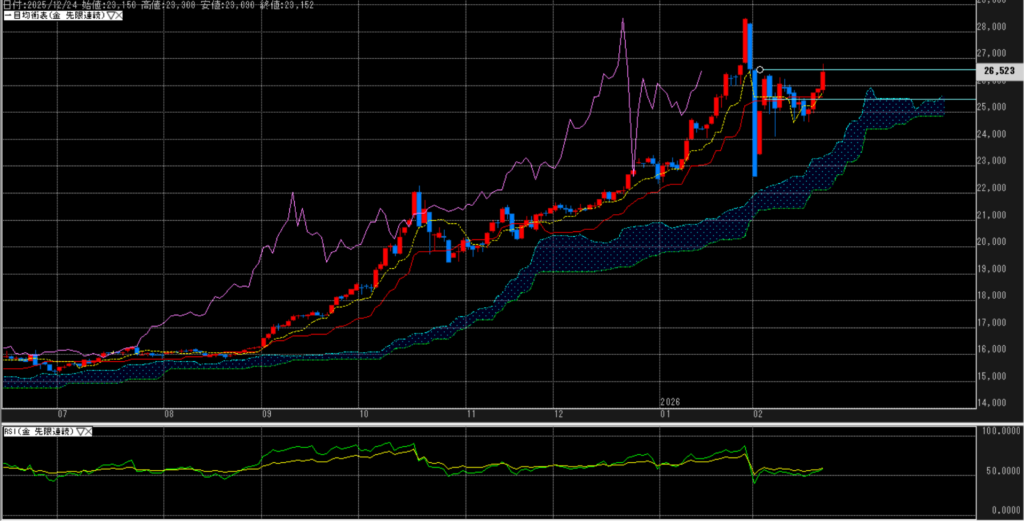Click the 100.0000 RSI axis label

coord(998,431)
